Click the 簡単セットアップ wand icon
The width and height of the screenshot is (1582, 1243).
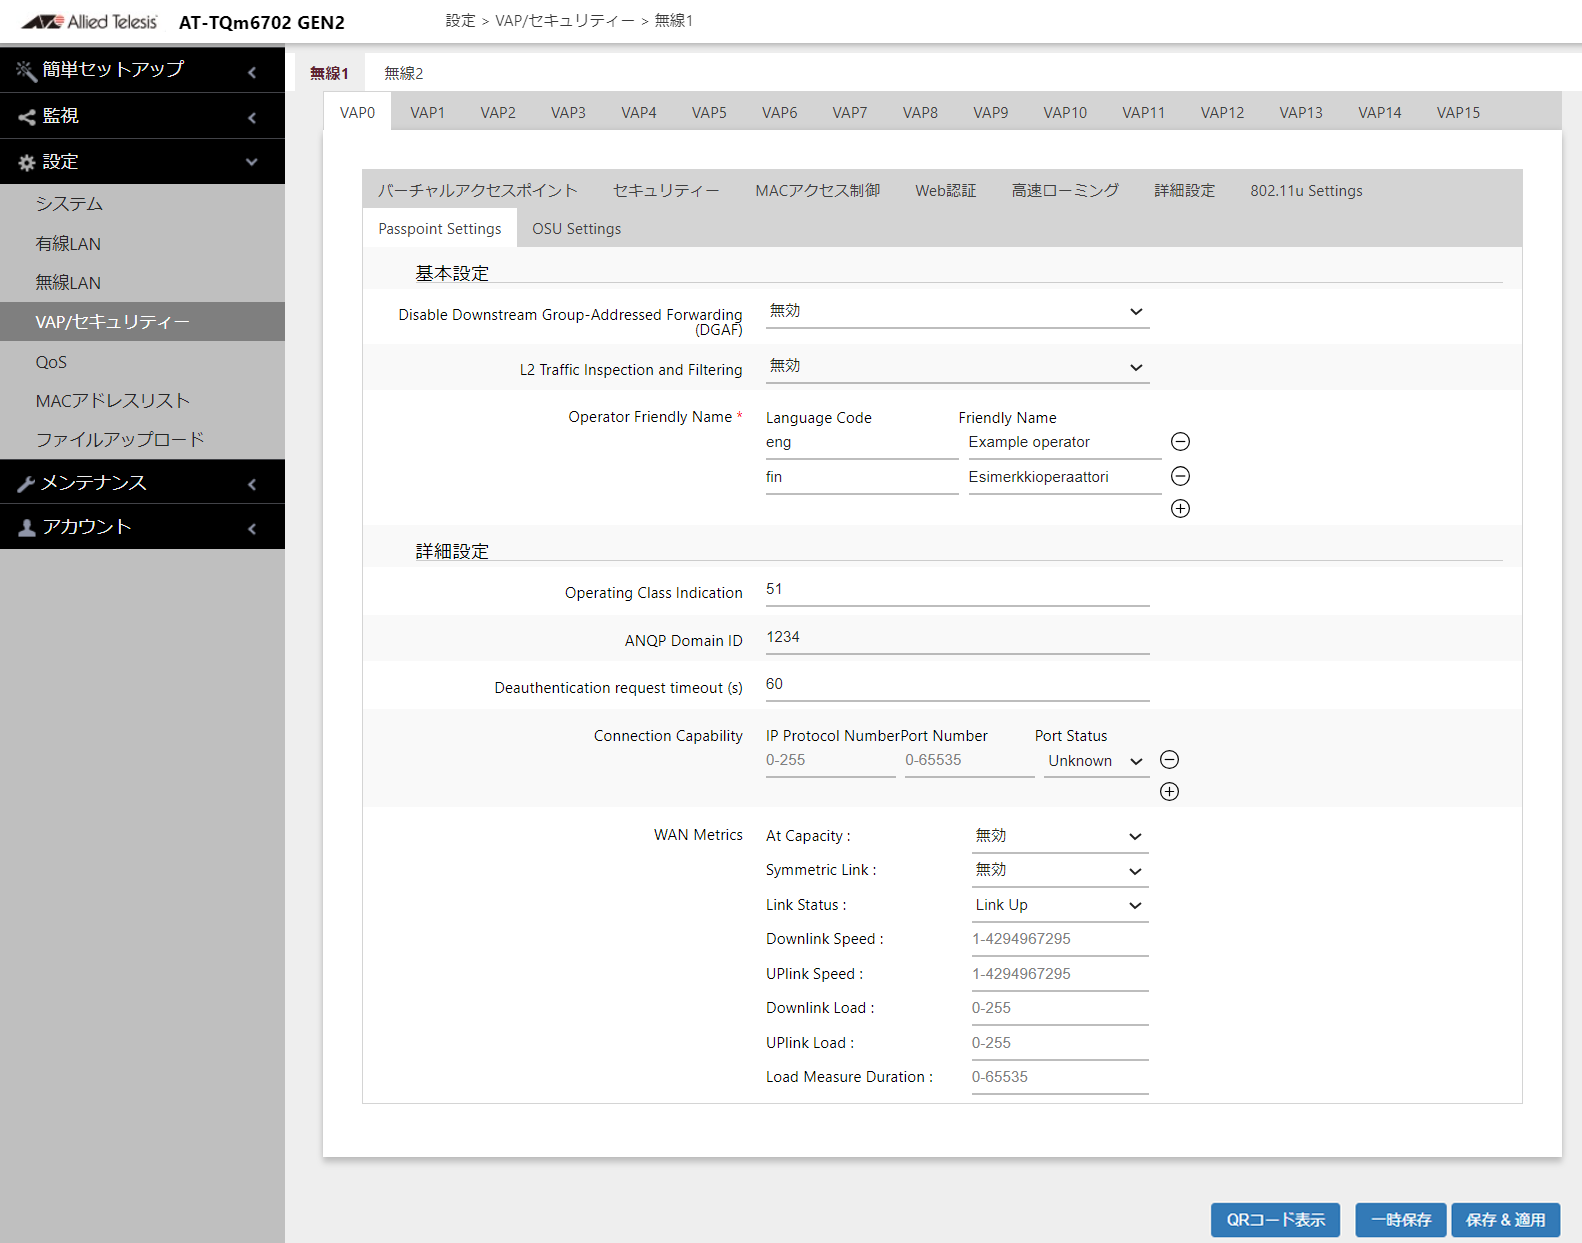tap(26, 70)
